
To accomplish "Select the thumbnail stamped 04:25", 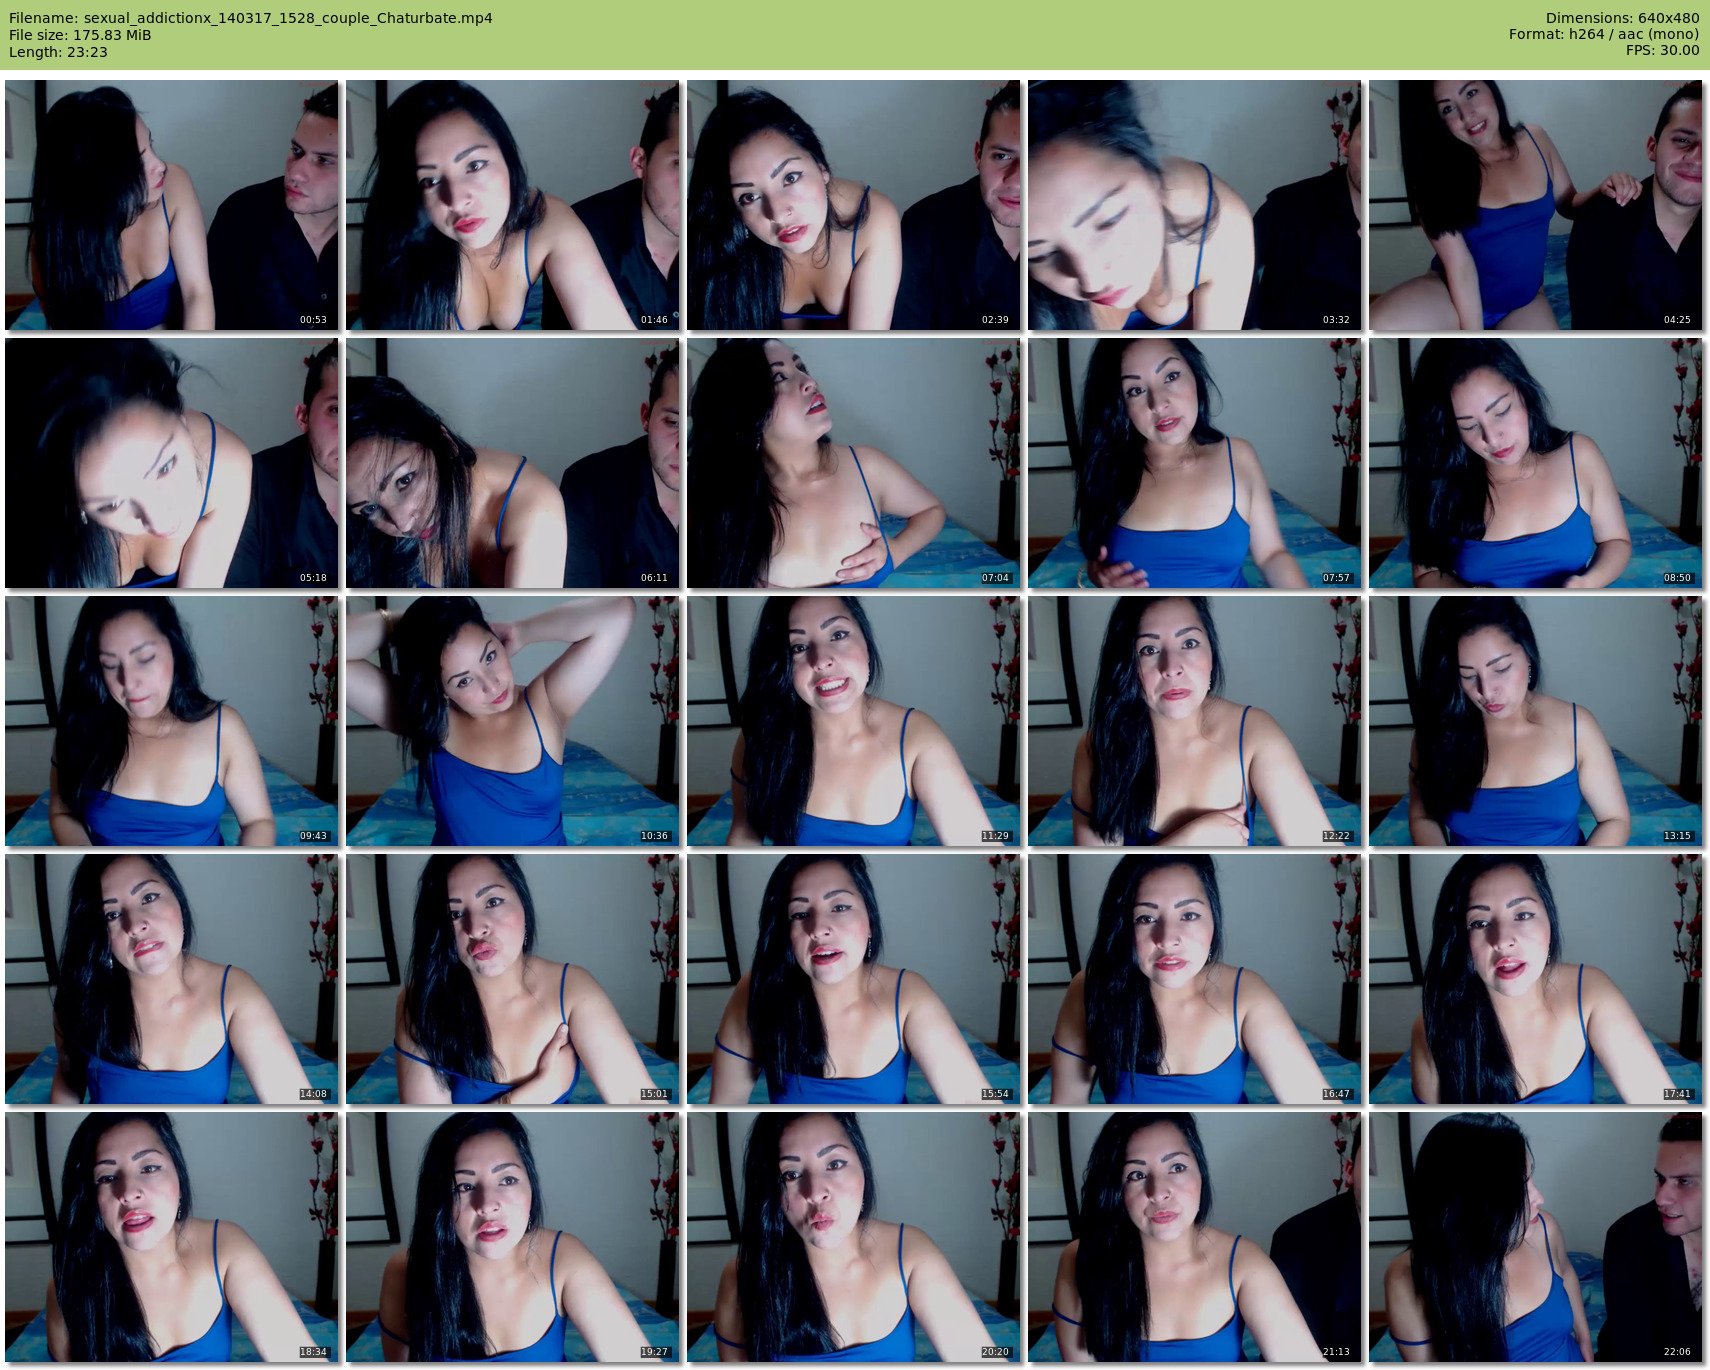I will (x=1535, y=205).
